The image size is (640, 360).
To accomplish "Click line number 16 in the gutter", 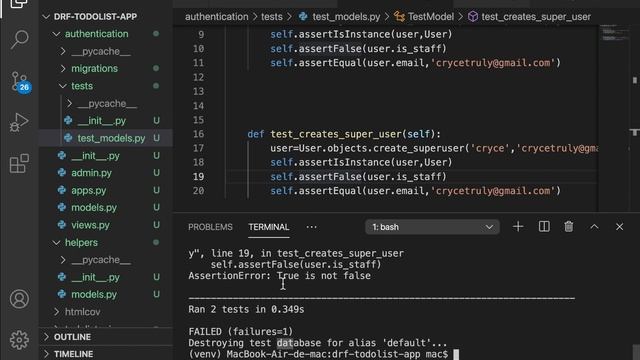I will [x=198, y=134].
